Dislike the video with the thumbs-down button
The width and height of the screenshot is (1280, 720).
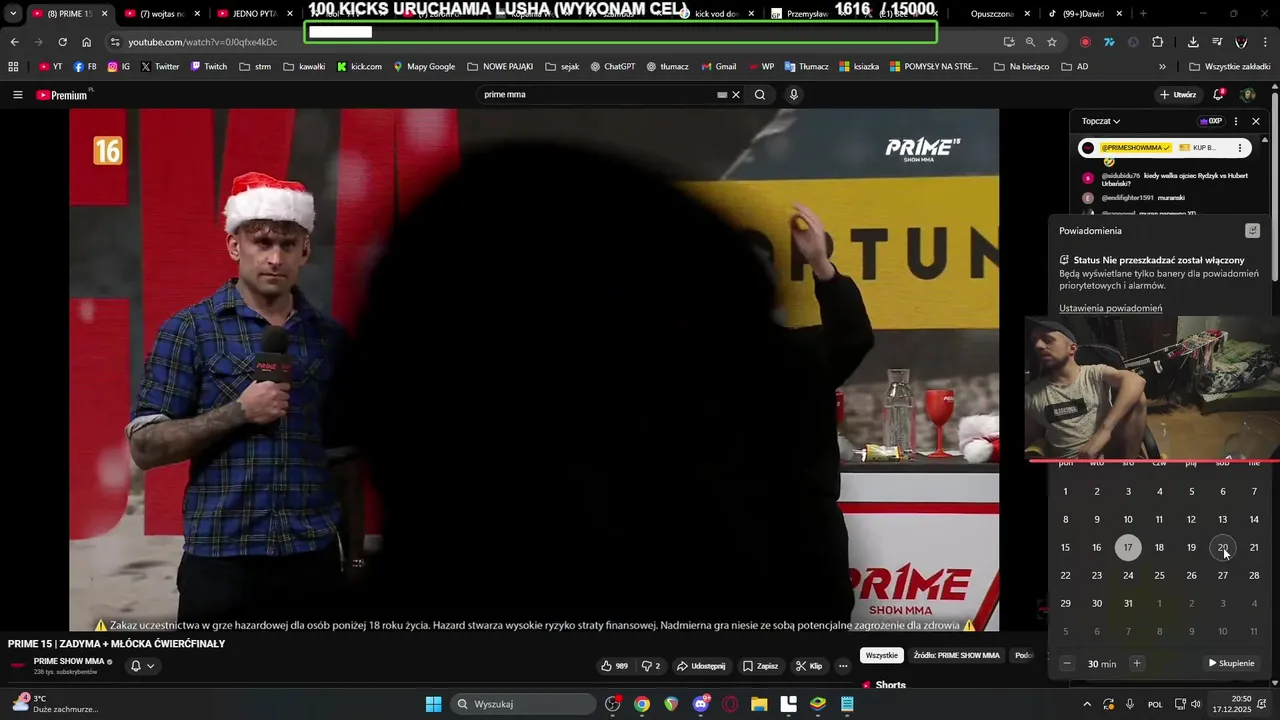click(651, 666)
